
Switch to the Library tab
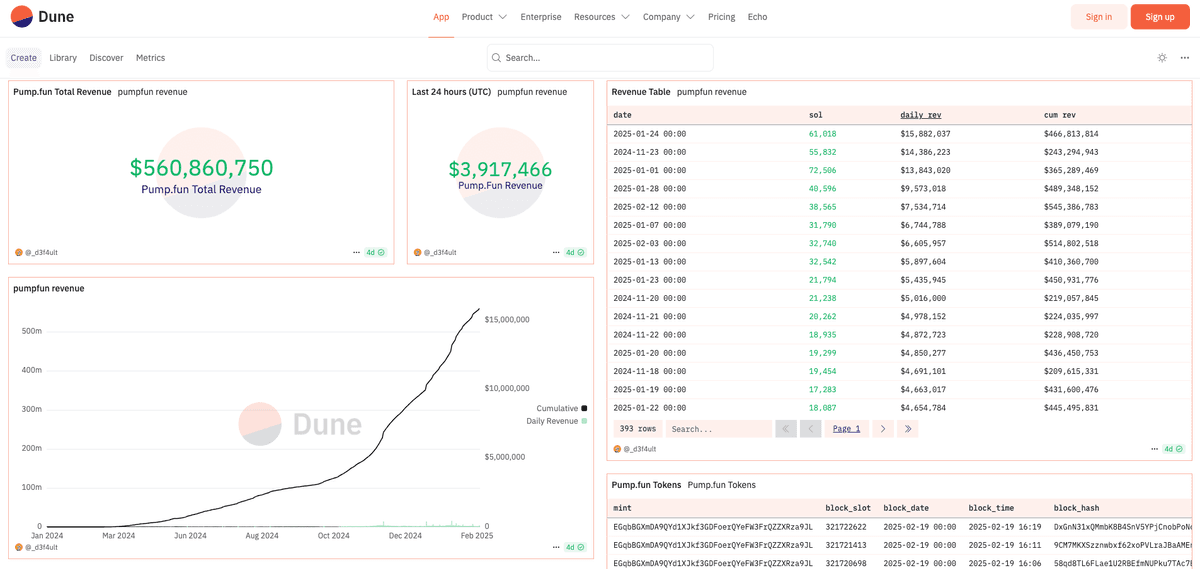click(63, 58)
